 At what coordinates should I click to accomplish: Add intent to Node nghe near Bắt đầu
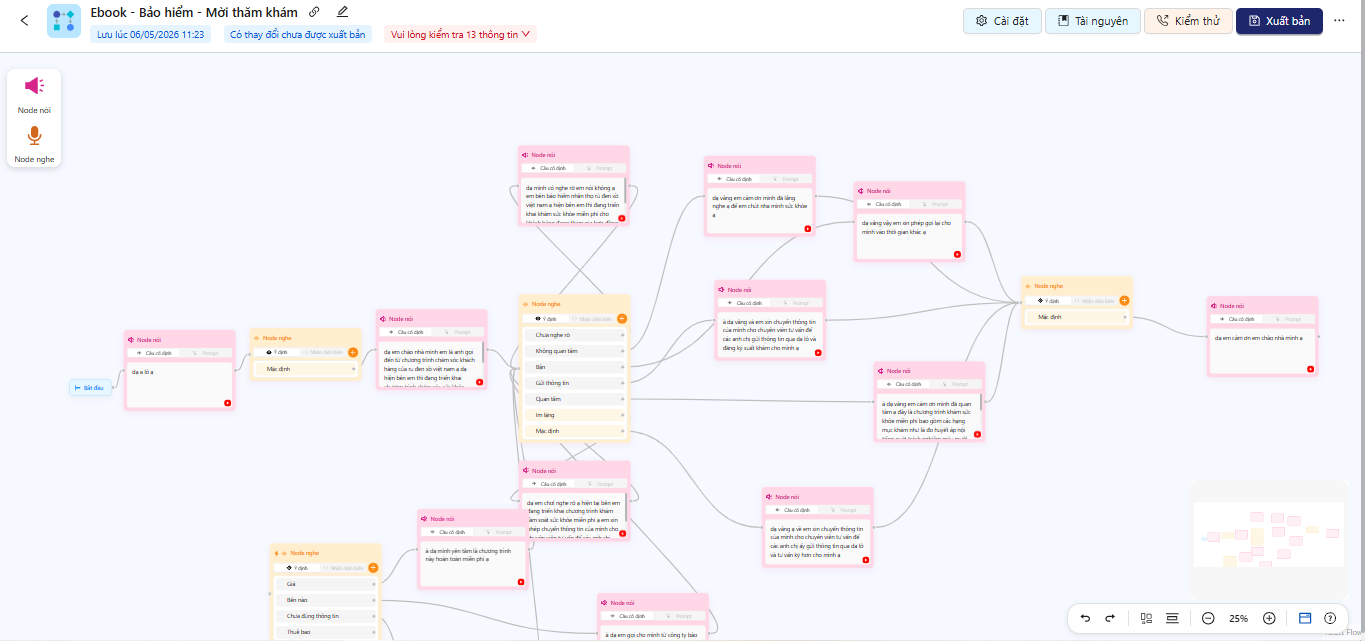tap(353, 352)
